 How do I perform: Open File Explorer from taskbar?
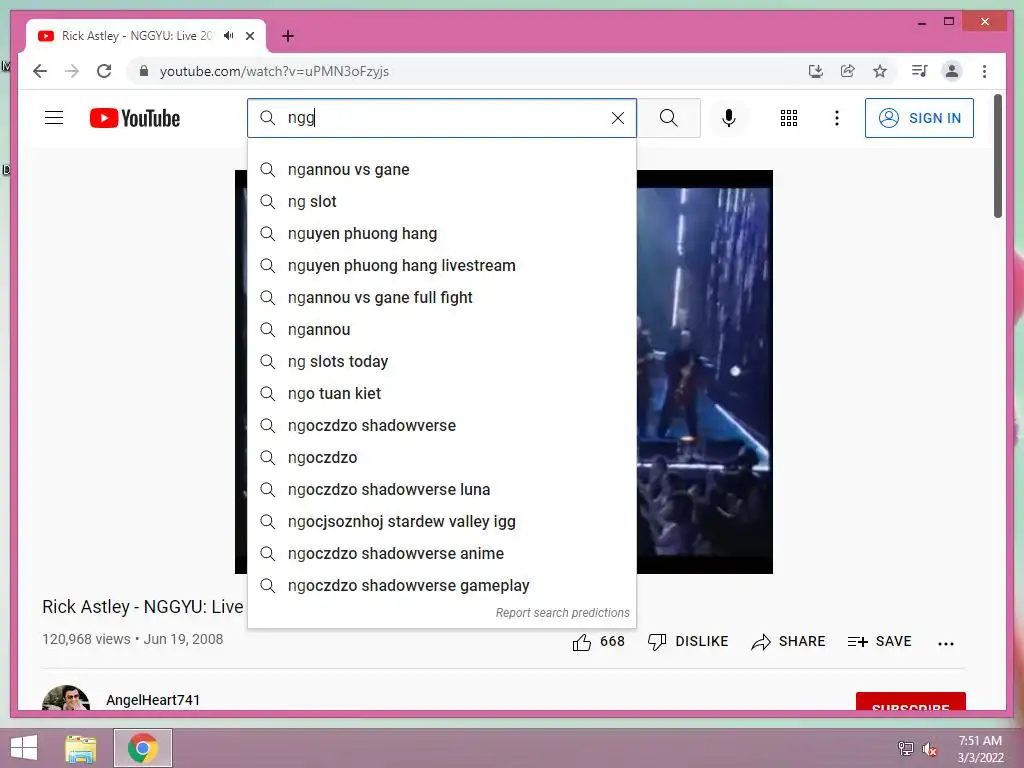[80, 748]
